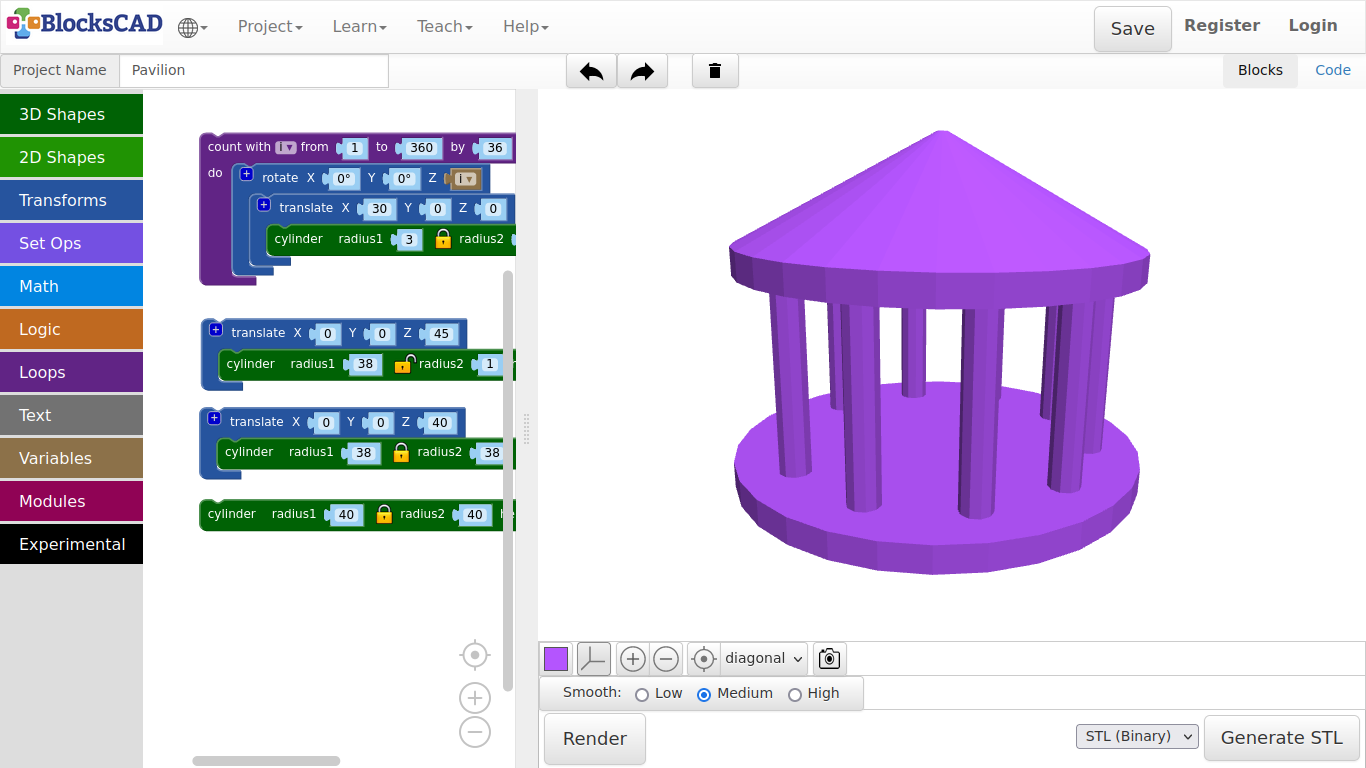Open the Project menu
This screenshot has height=768, width=1366.
269,27
